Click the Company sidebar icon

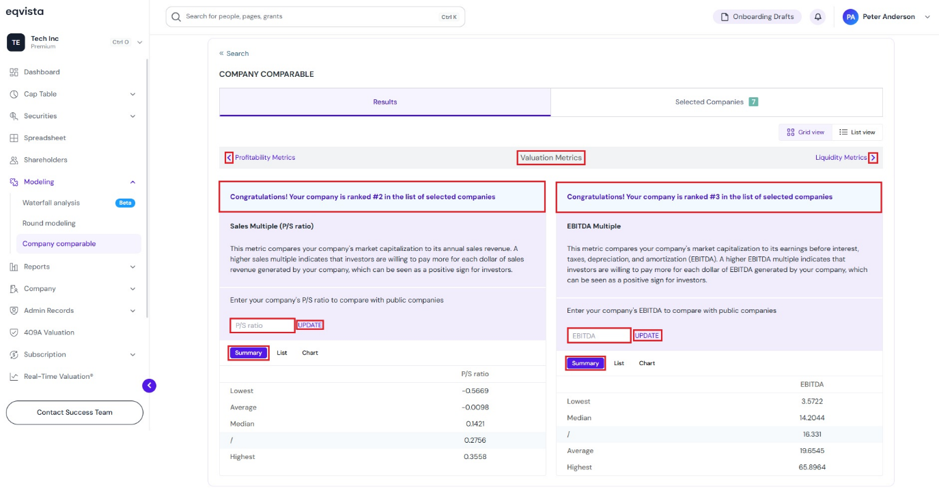pos(14,289)
